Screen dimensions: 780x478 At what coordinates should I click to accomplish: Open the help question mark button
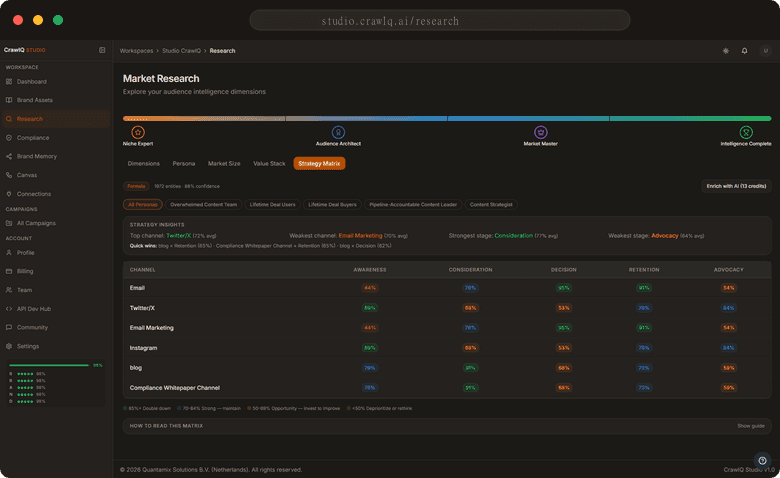(x=762, y=461)
